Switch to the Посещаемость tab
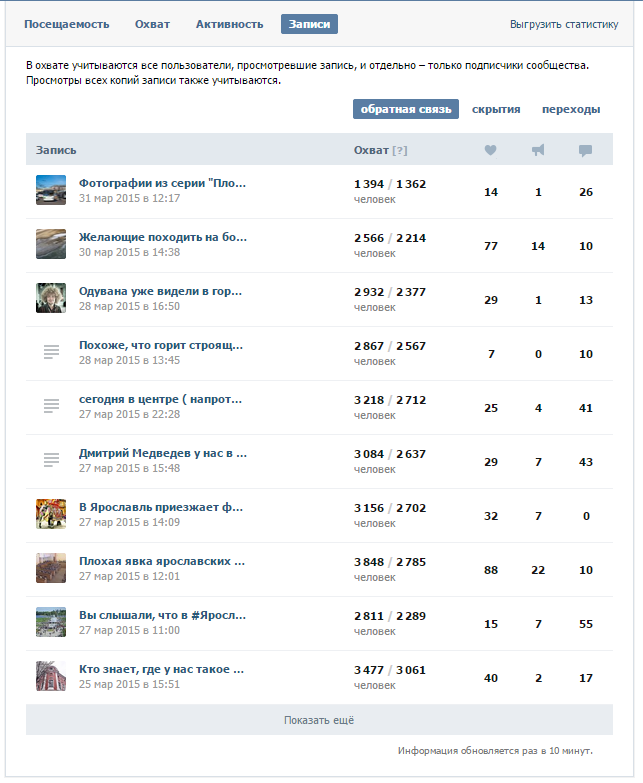The image size is (643, 783). pyautogui.click(x=67, y=24)
